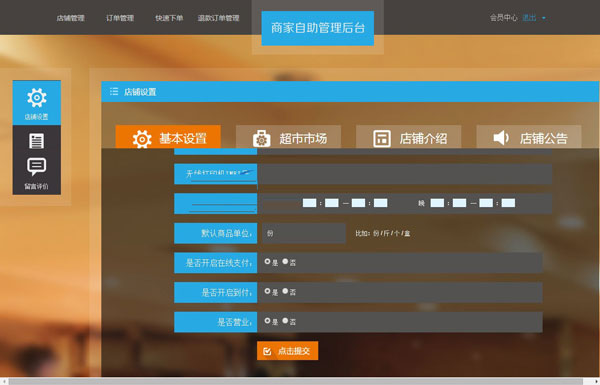Click the list icon beside the 店铺设置 header
The height and width of the screenshot is (385, 600).
(x=114, y=91)
